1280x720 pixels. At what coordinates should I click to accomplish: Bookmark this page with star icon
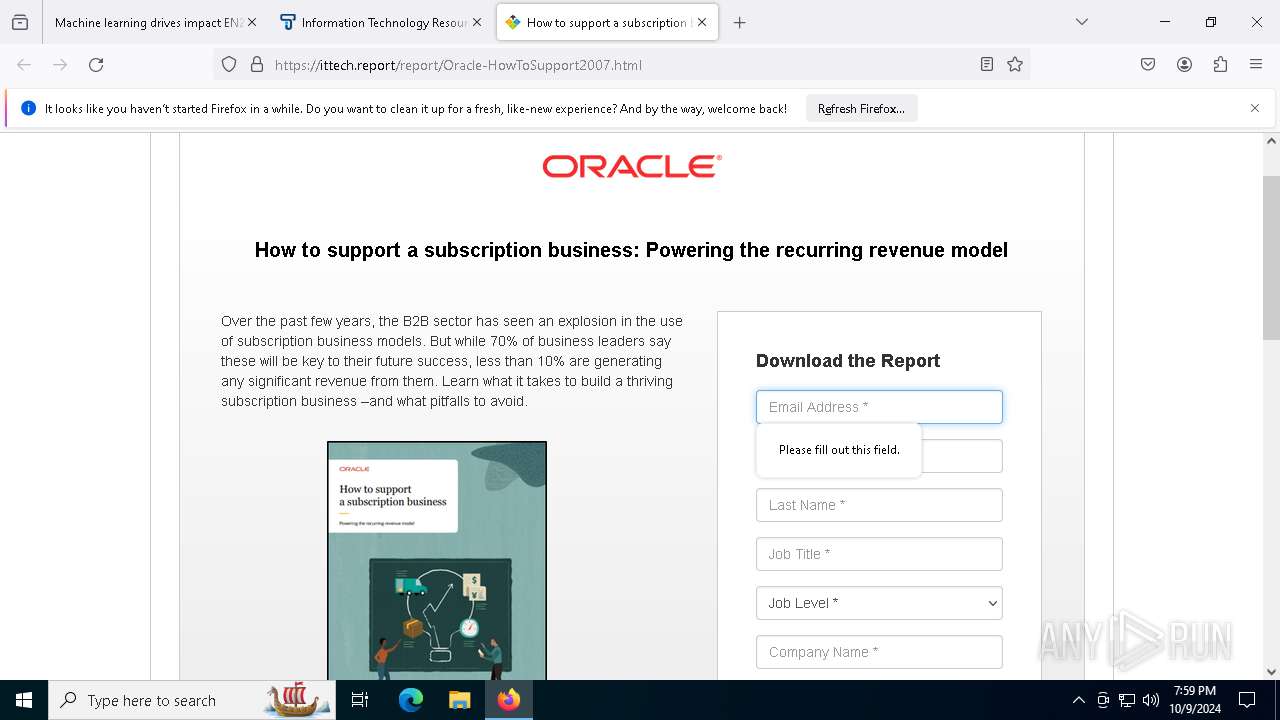pos(1015,65)
